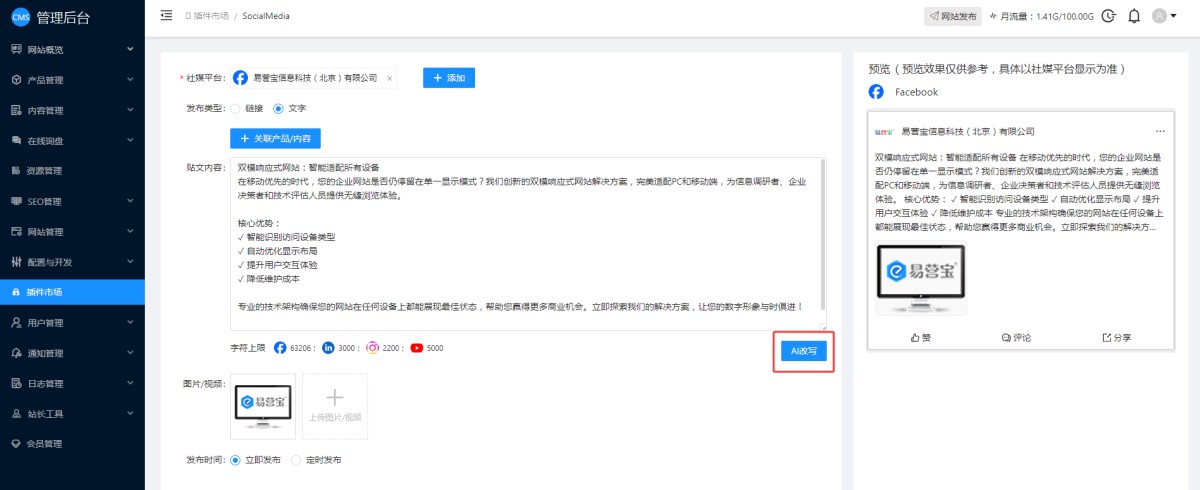Select 资源管理 in sidebar

pos(72,171)
